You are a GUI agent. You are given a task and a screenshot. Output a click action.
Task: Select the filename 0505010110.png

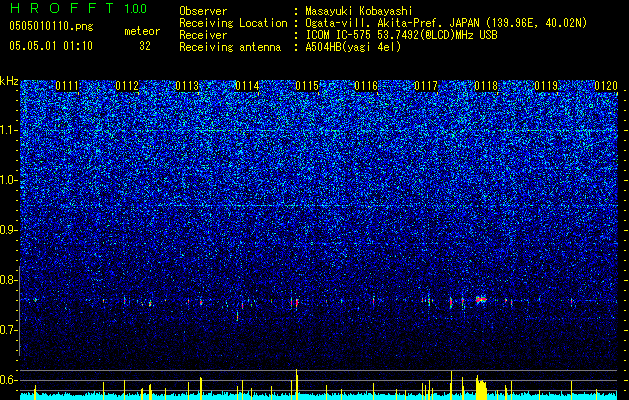click(51, 26)
